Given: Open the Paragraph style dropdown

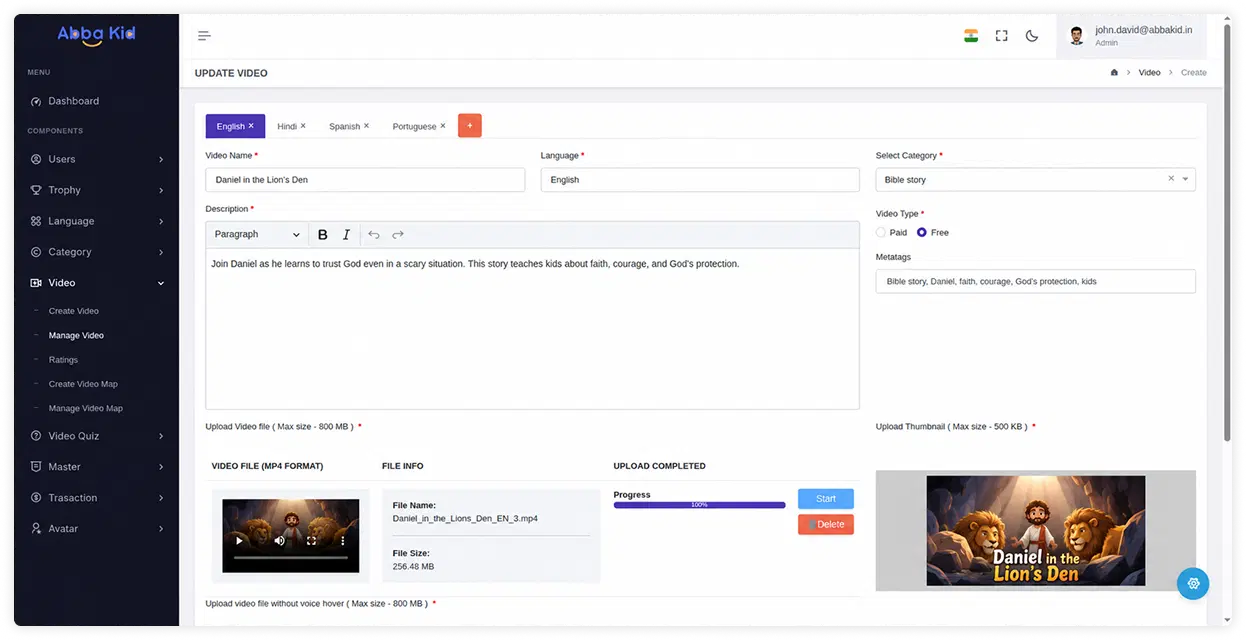Looking at the screenshot, I should tap(257, 235).
